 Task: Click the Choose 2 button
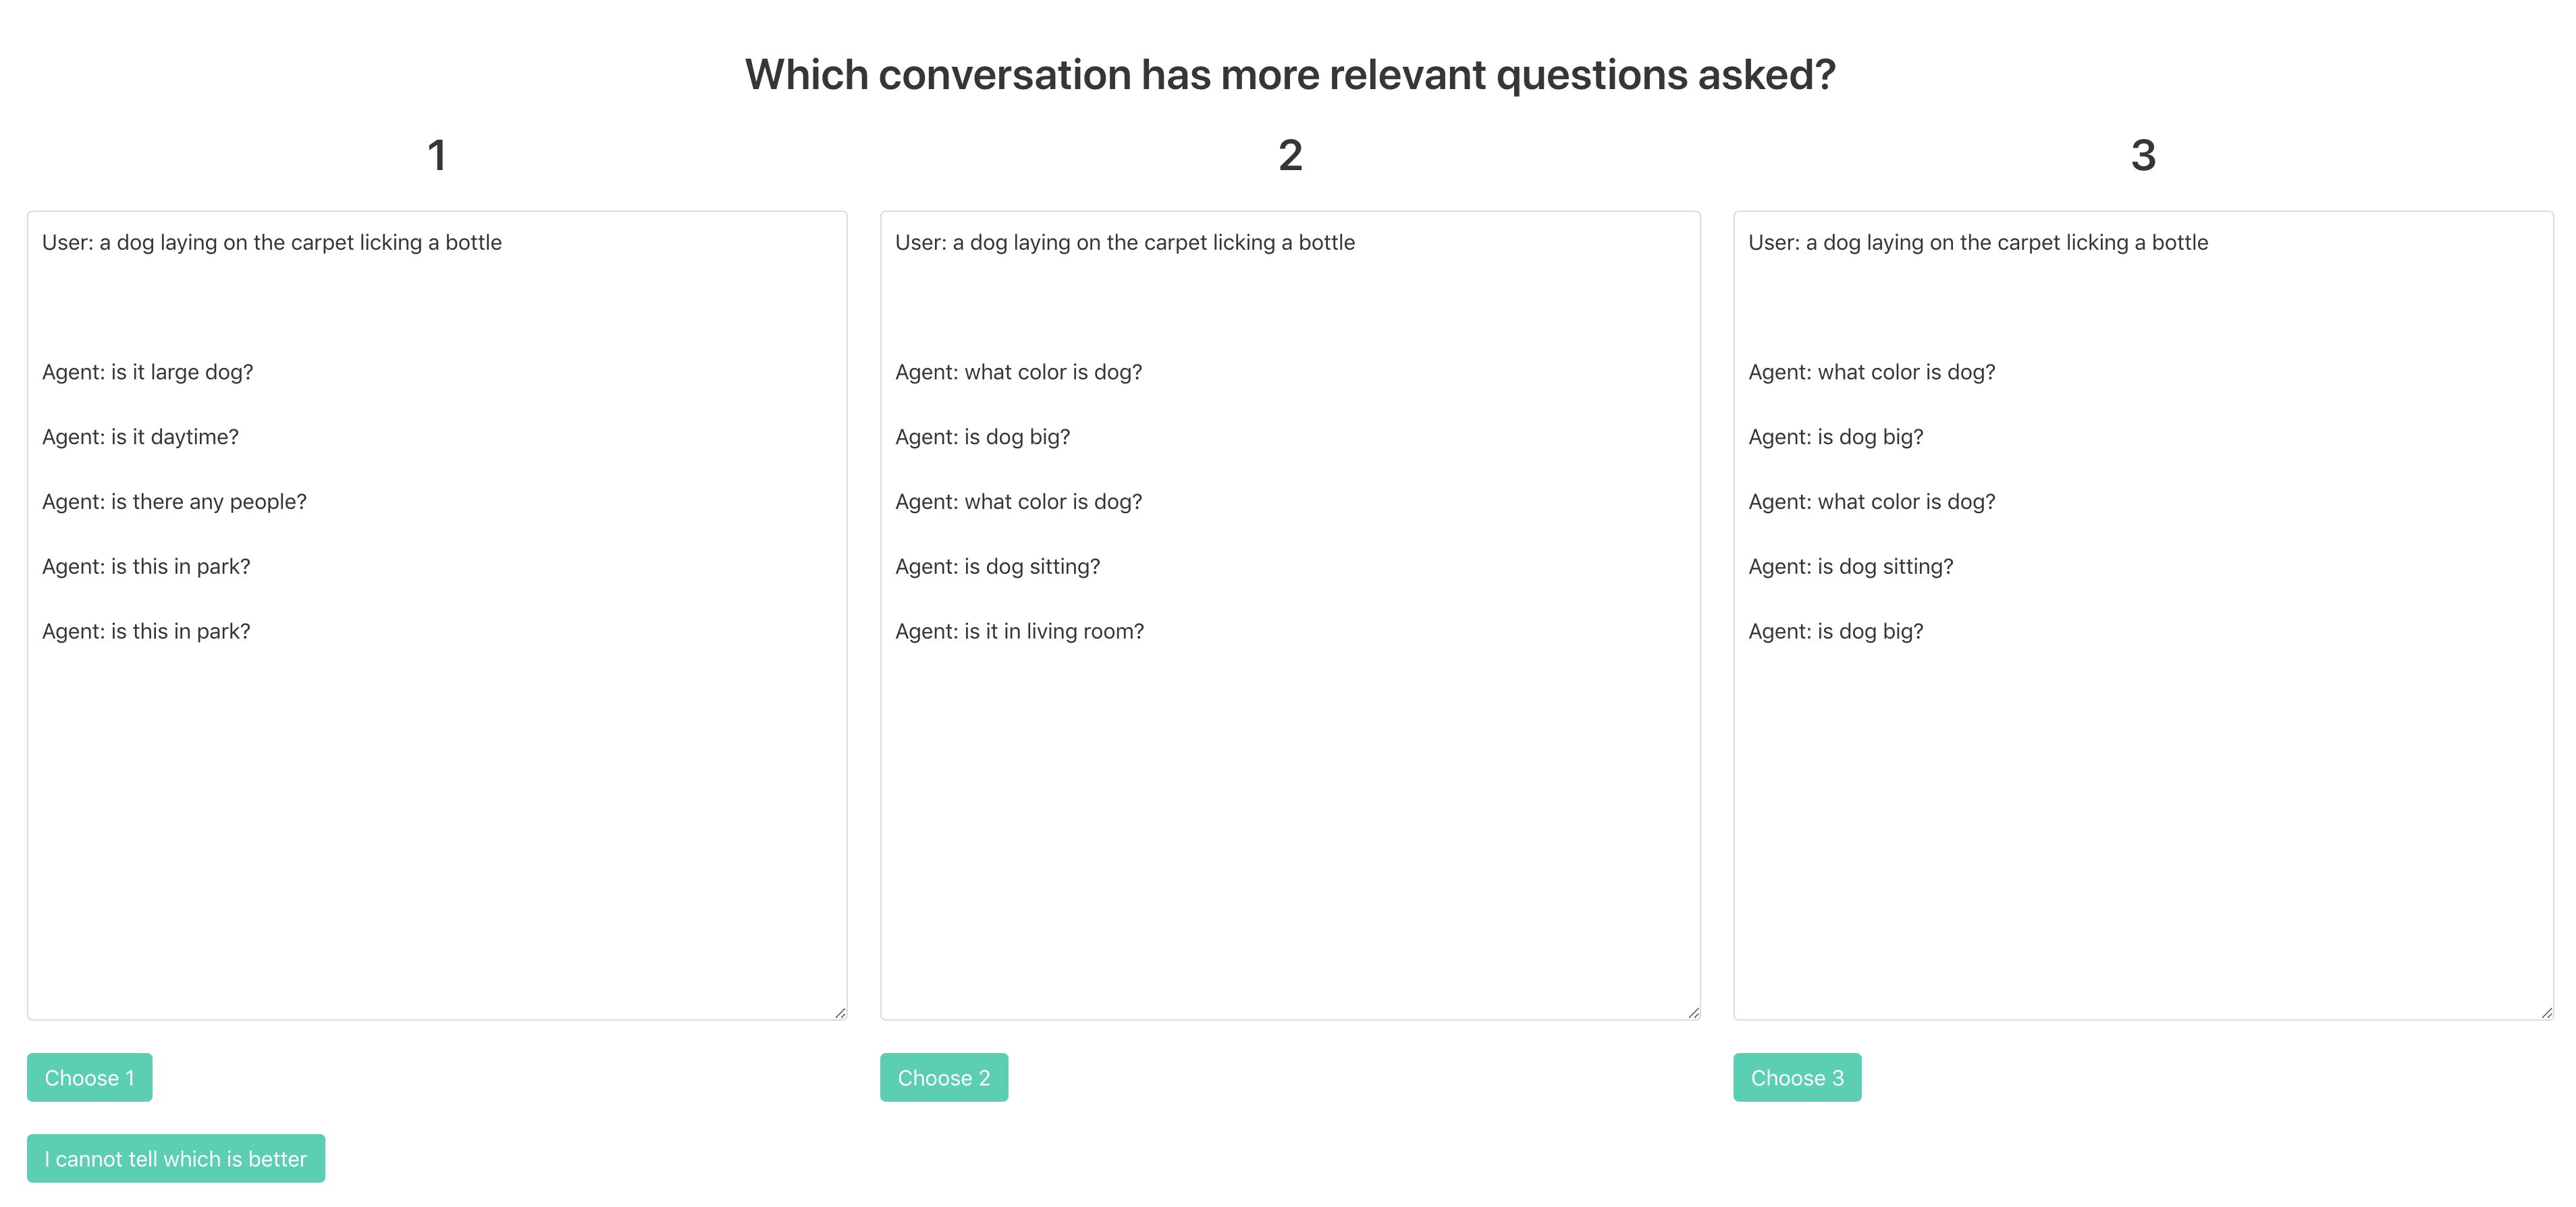coord(943,1077)
